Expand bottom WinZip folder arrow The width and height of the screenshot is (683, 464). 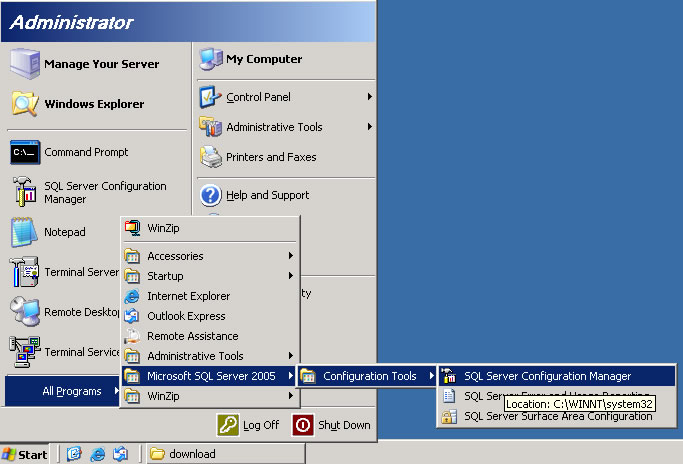click(291, 396)
